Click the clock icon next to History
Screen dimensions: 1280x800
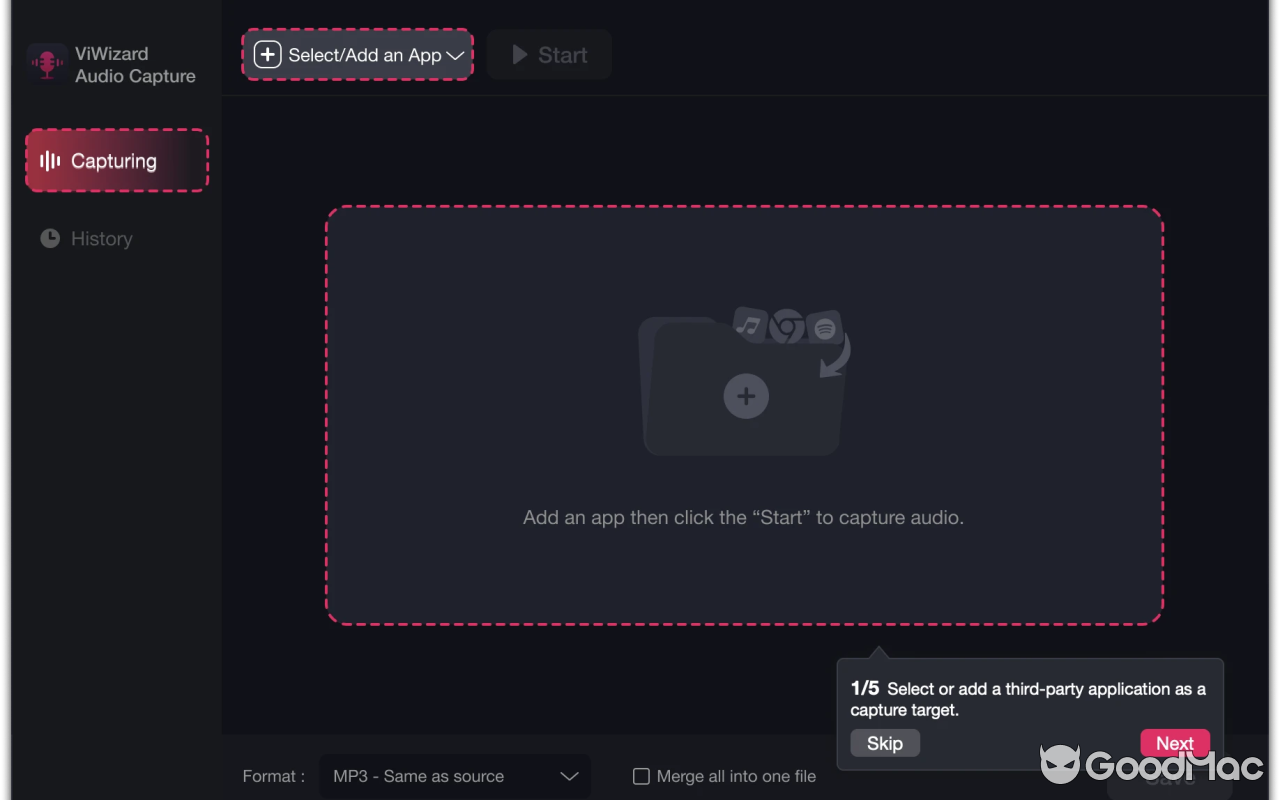49,238
